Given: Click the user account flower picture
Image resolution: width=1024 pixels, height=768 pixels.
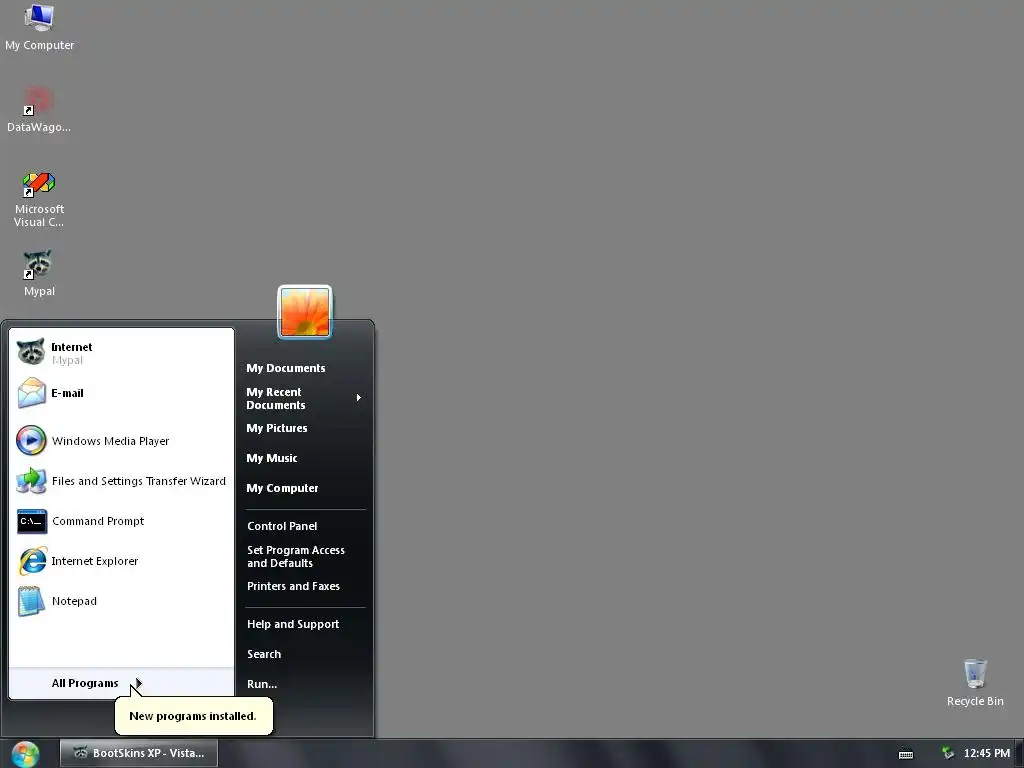Looking at the screenshot, I should (305, 312).
